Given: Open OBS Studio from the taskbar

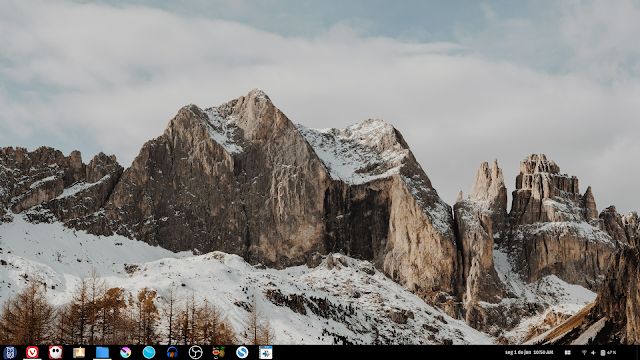Looking at the screenshot, I should [196, 352].
